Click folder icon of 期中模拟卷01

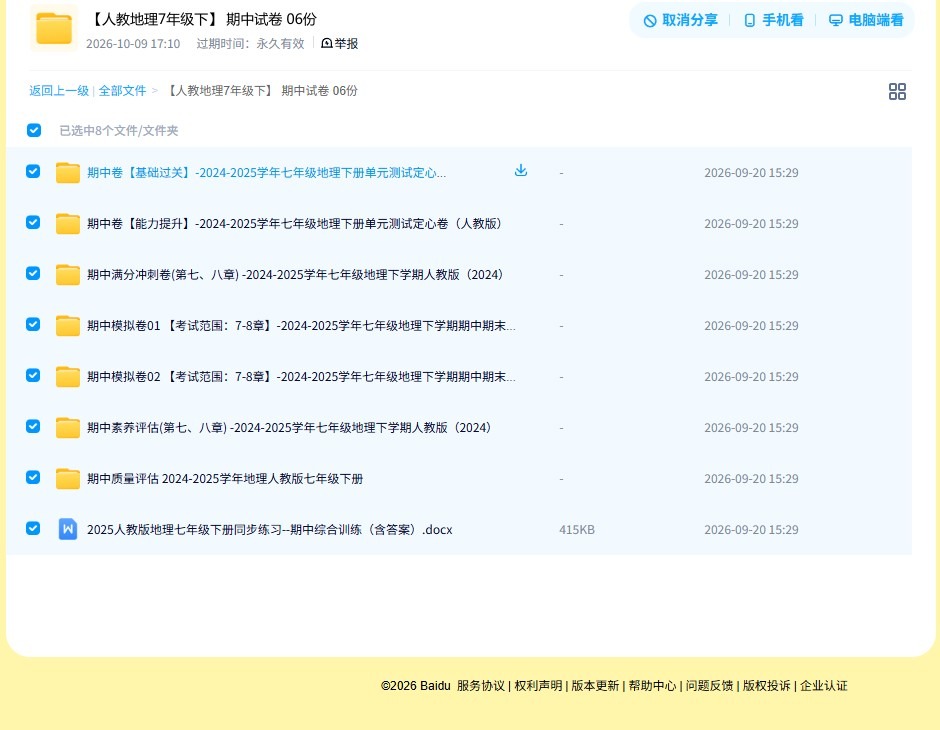(68, 325)
